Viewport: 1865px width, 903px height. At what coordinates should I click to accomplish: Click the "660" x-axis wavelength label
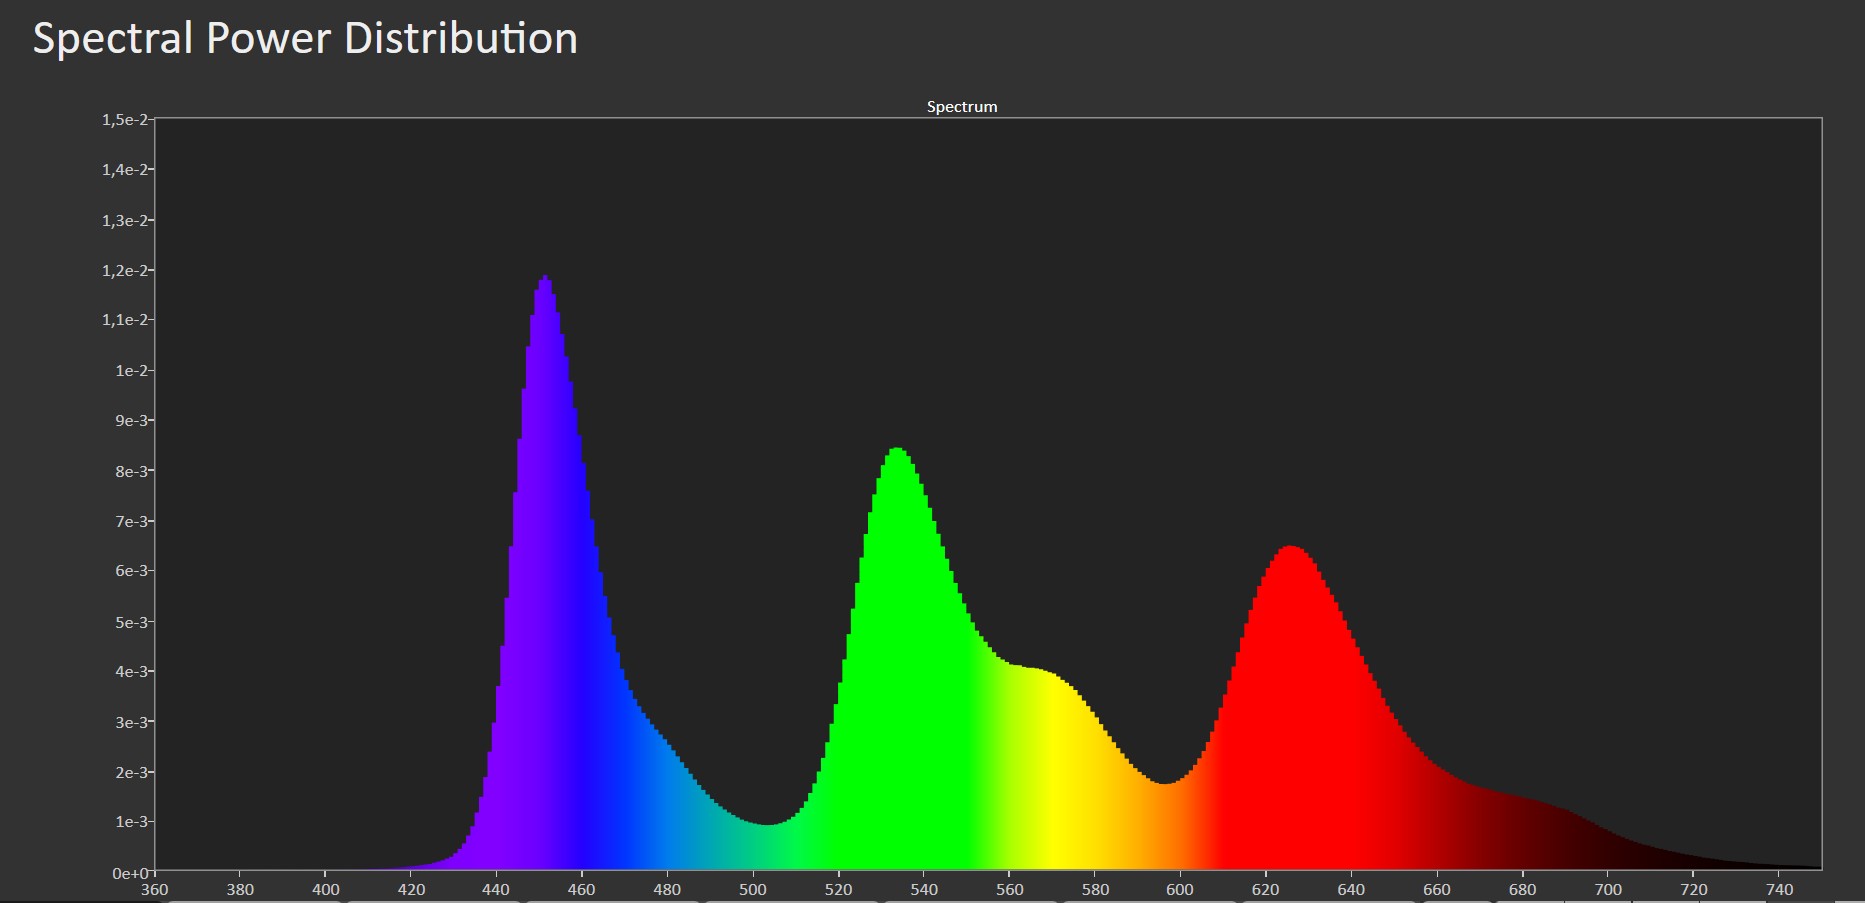[1437, 889]
